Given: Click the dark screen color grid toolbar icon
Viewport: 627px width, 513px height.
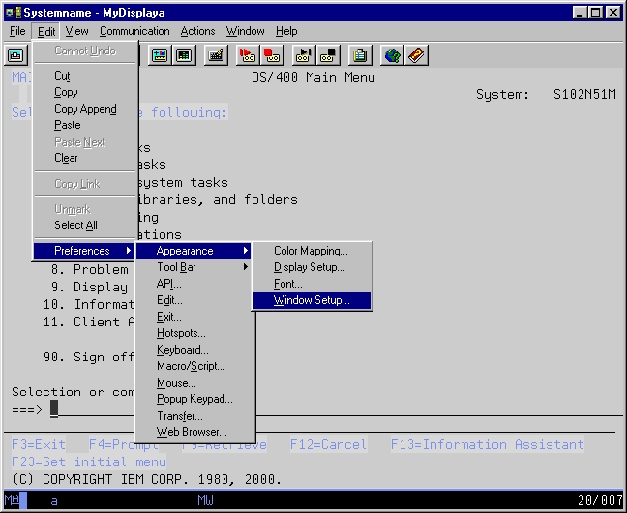Looking at the screenshot, I should point(184,55).
